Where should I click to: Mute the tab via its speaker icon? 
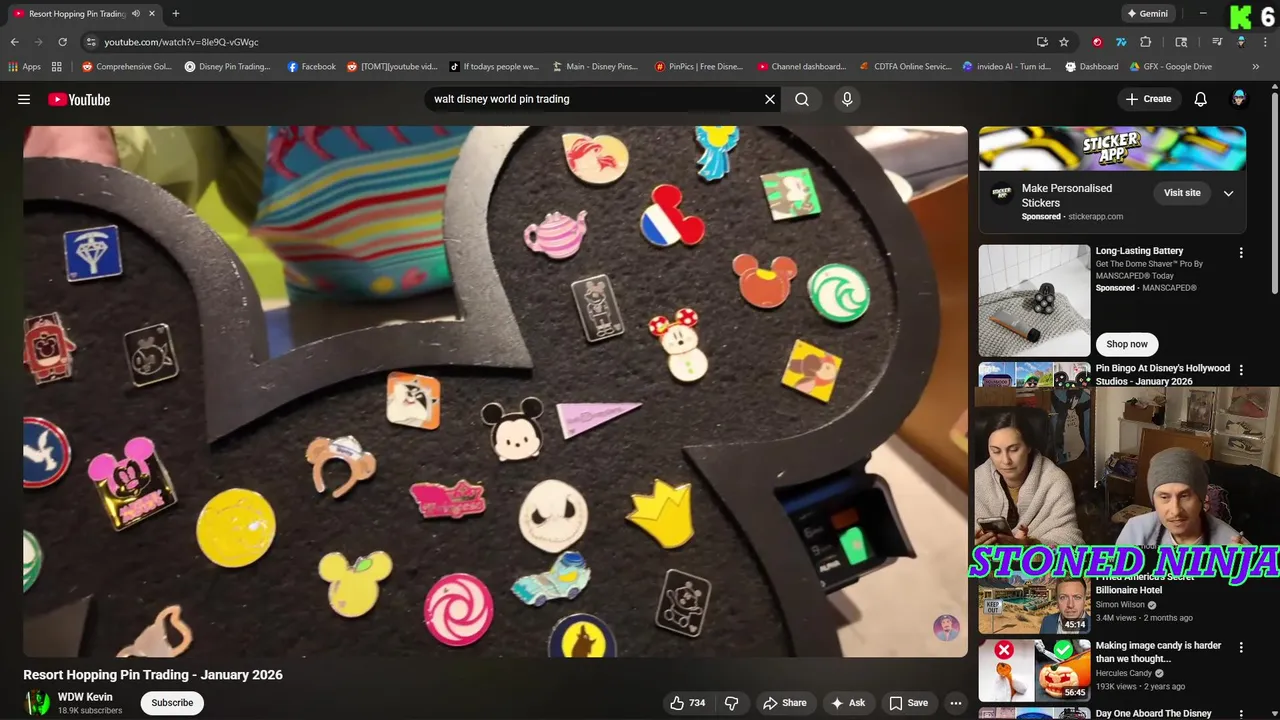pos(135,14)
